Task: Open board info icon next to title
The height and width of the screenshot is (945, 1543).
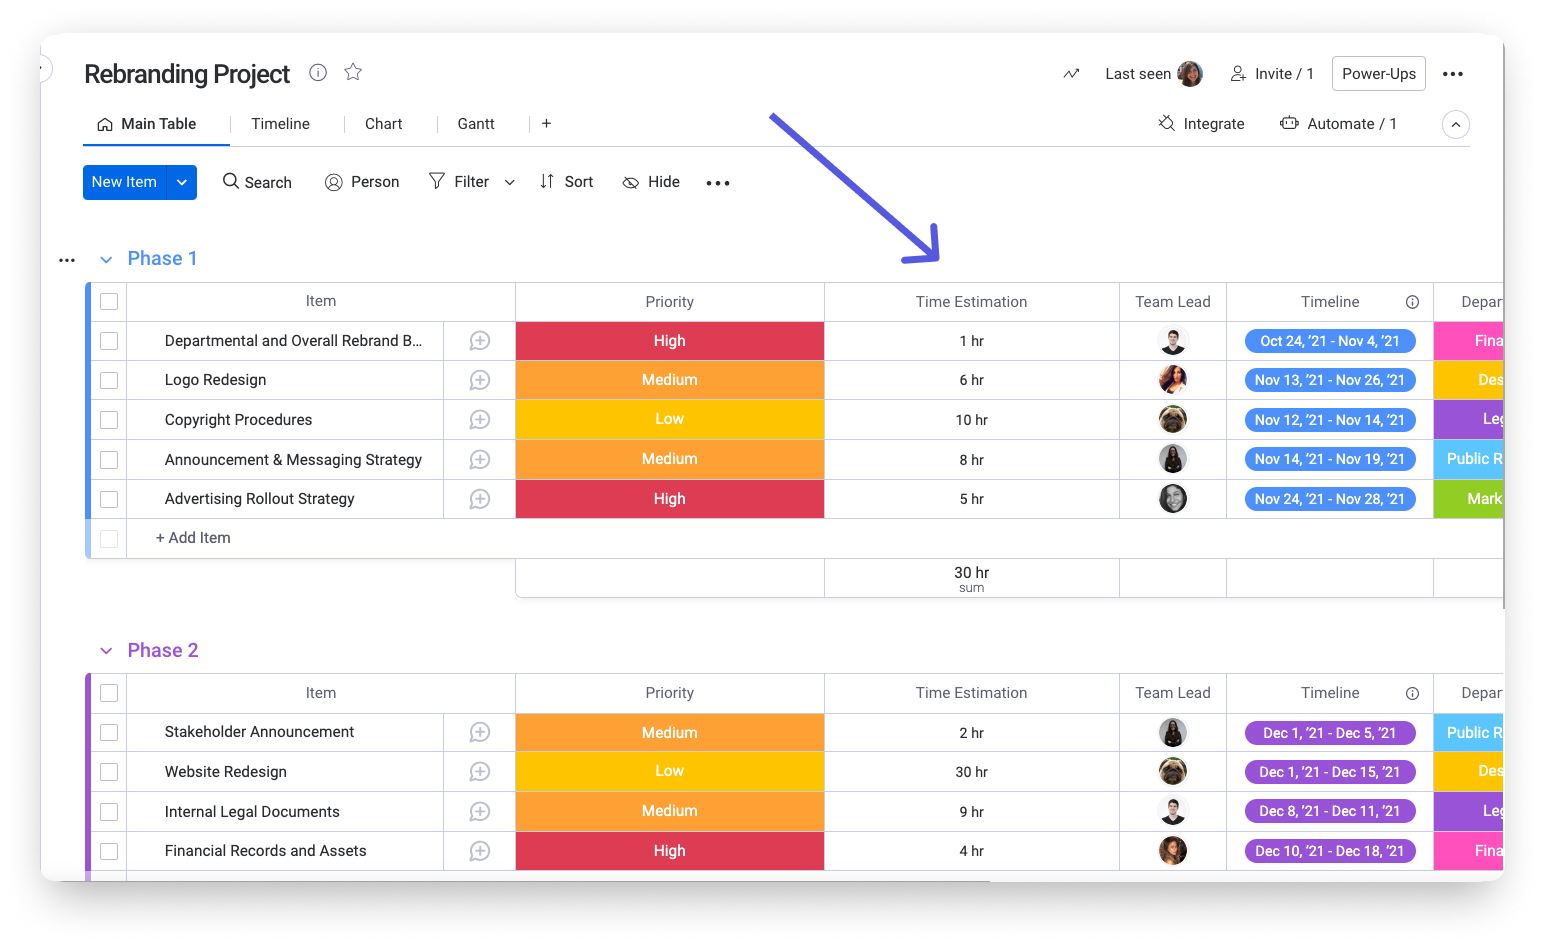Action: (318, 72)
